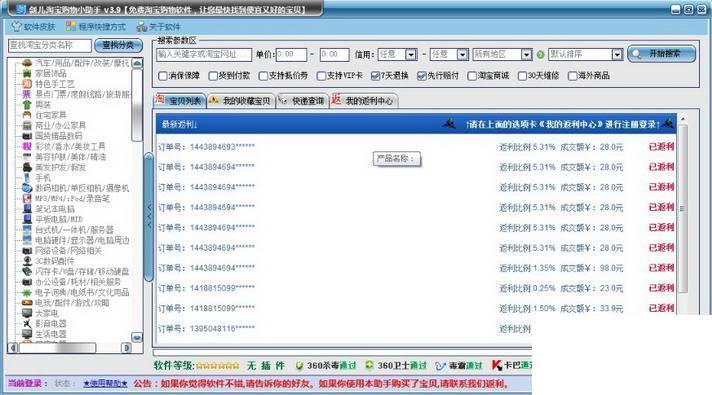
Task: Click the 电玩/配件/游戏 icon
Action: pos(27,303)
